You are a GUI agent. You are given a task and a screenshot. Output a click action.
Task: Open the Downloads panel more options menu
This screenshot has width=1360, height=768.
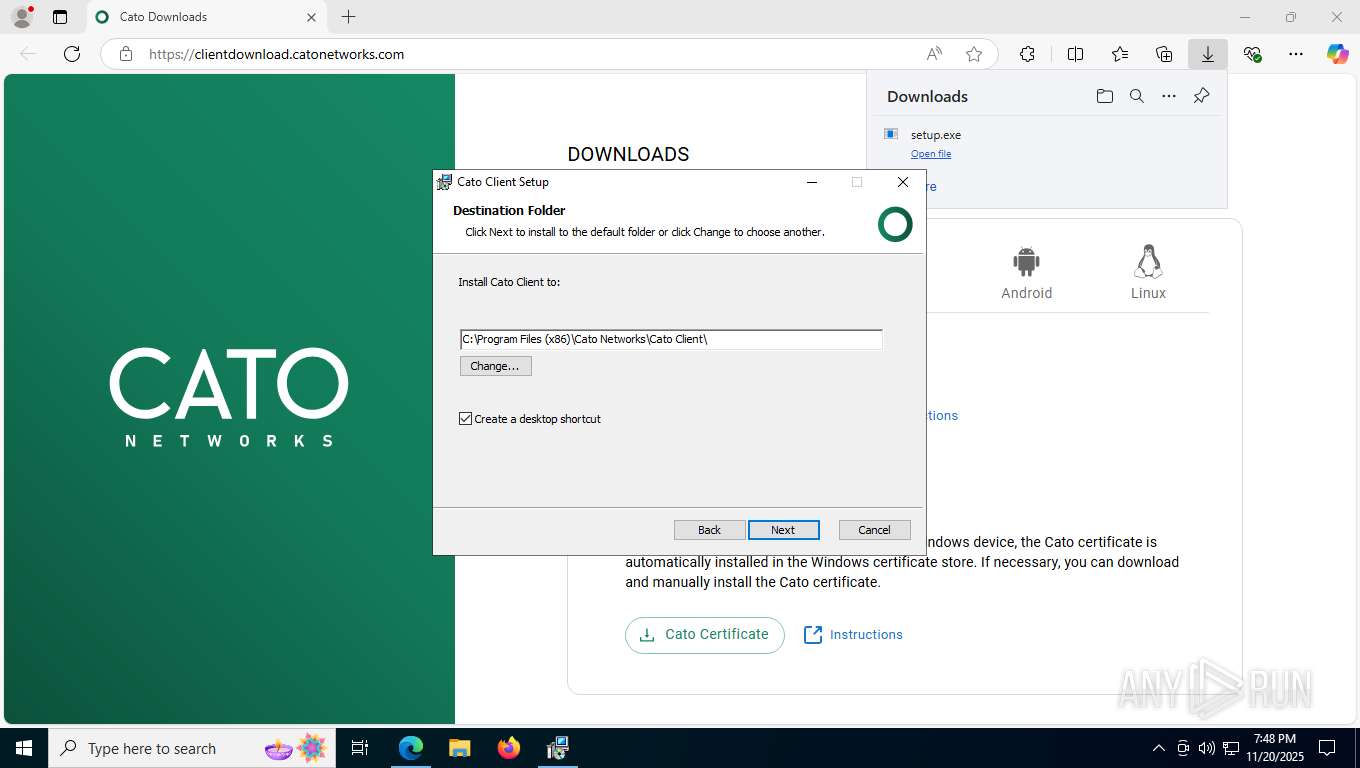pos(1169,96)
